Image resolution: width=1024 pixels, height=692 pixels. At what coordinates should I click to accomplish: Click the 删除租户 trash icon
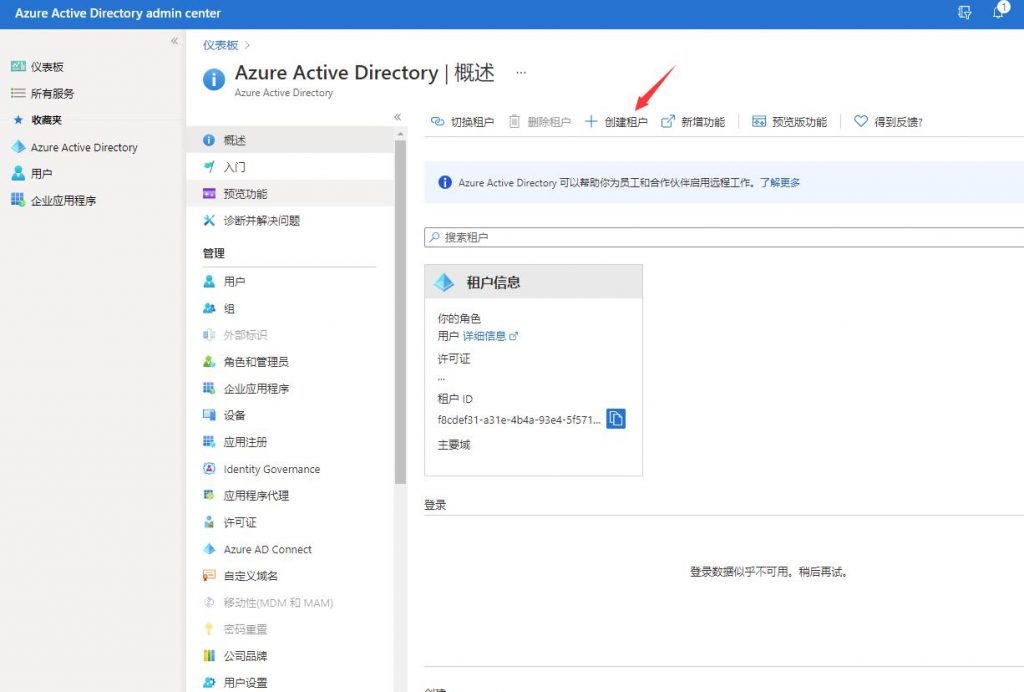tap(514, 121)
